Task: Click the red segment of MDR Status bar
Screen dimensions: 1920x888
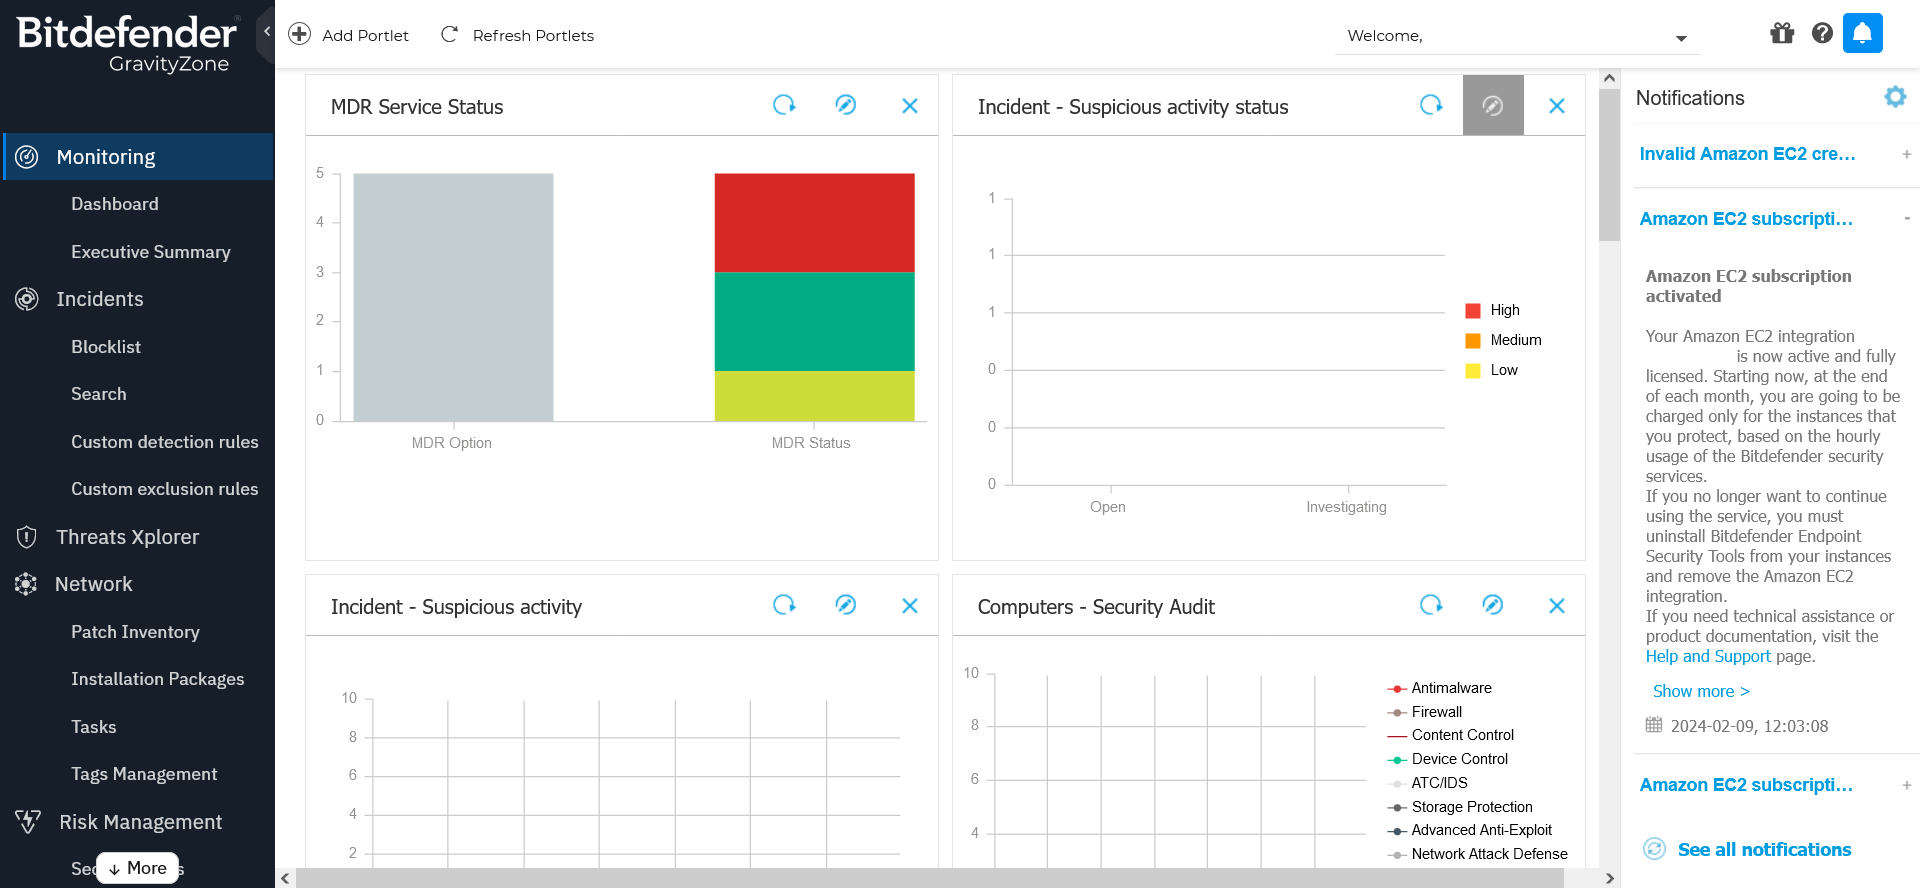Action: click(x=814, y=222)
